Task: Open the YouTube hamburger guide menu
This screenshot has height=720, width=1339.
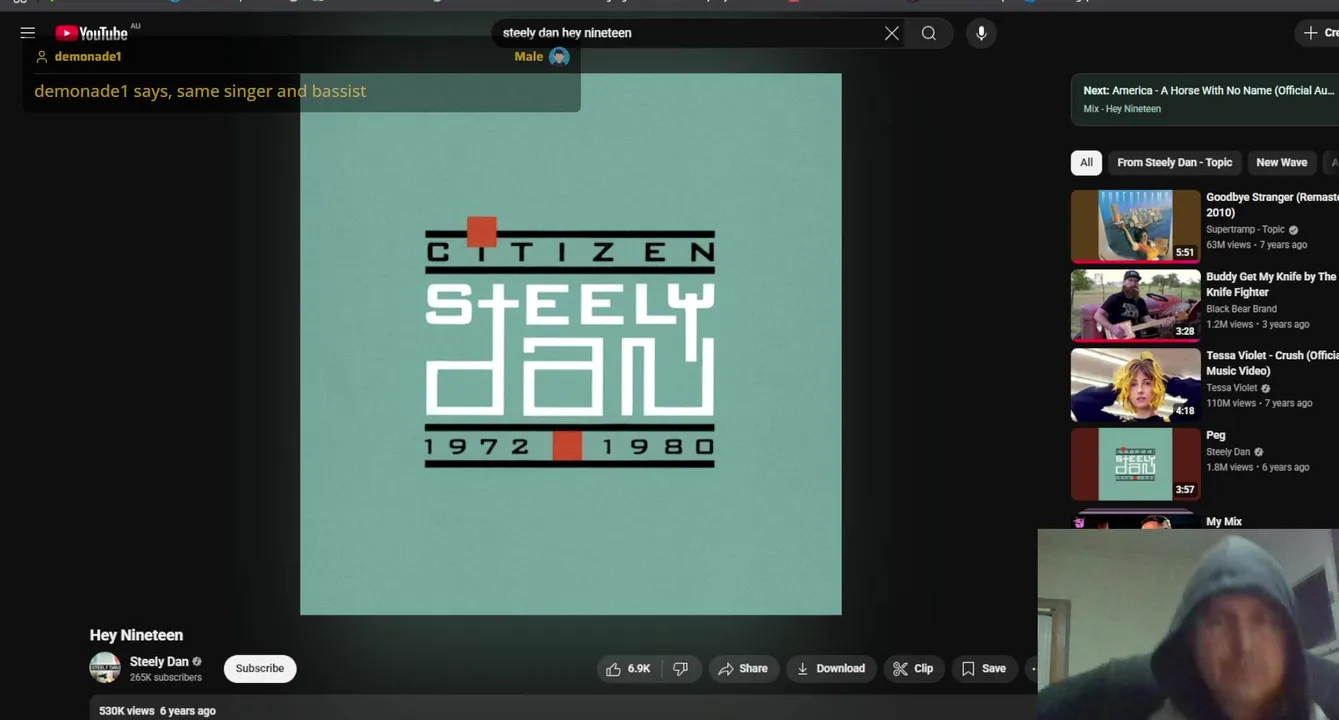Action: [x=28, y=33]
